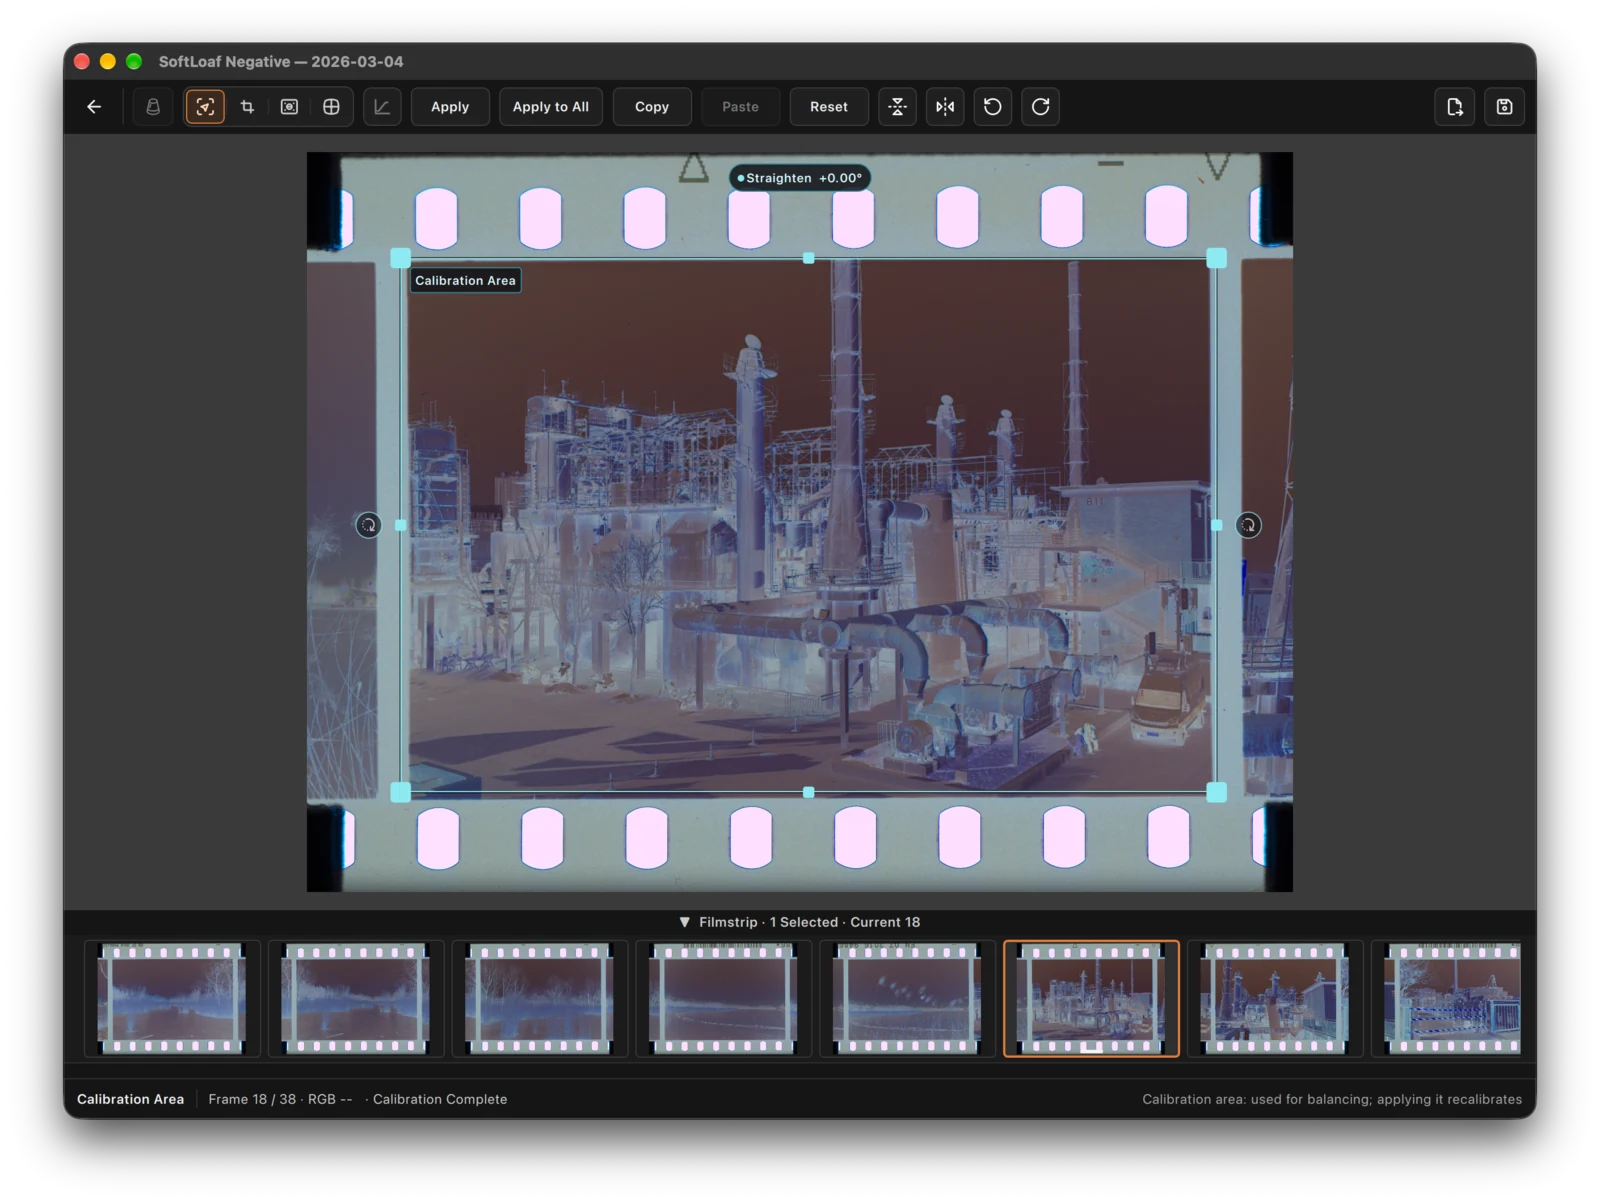This screenshot has width=1600, height=1203.
Task: Select the Crop tool icon
Action: [x=247, y=107]
